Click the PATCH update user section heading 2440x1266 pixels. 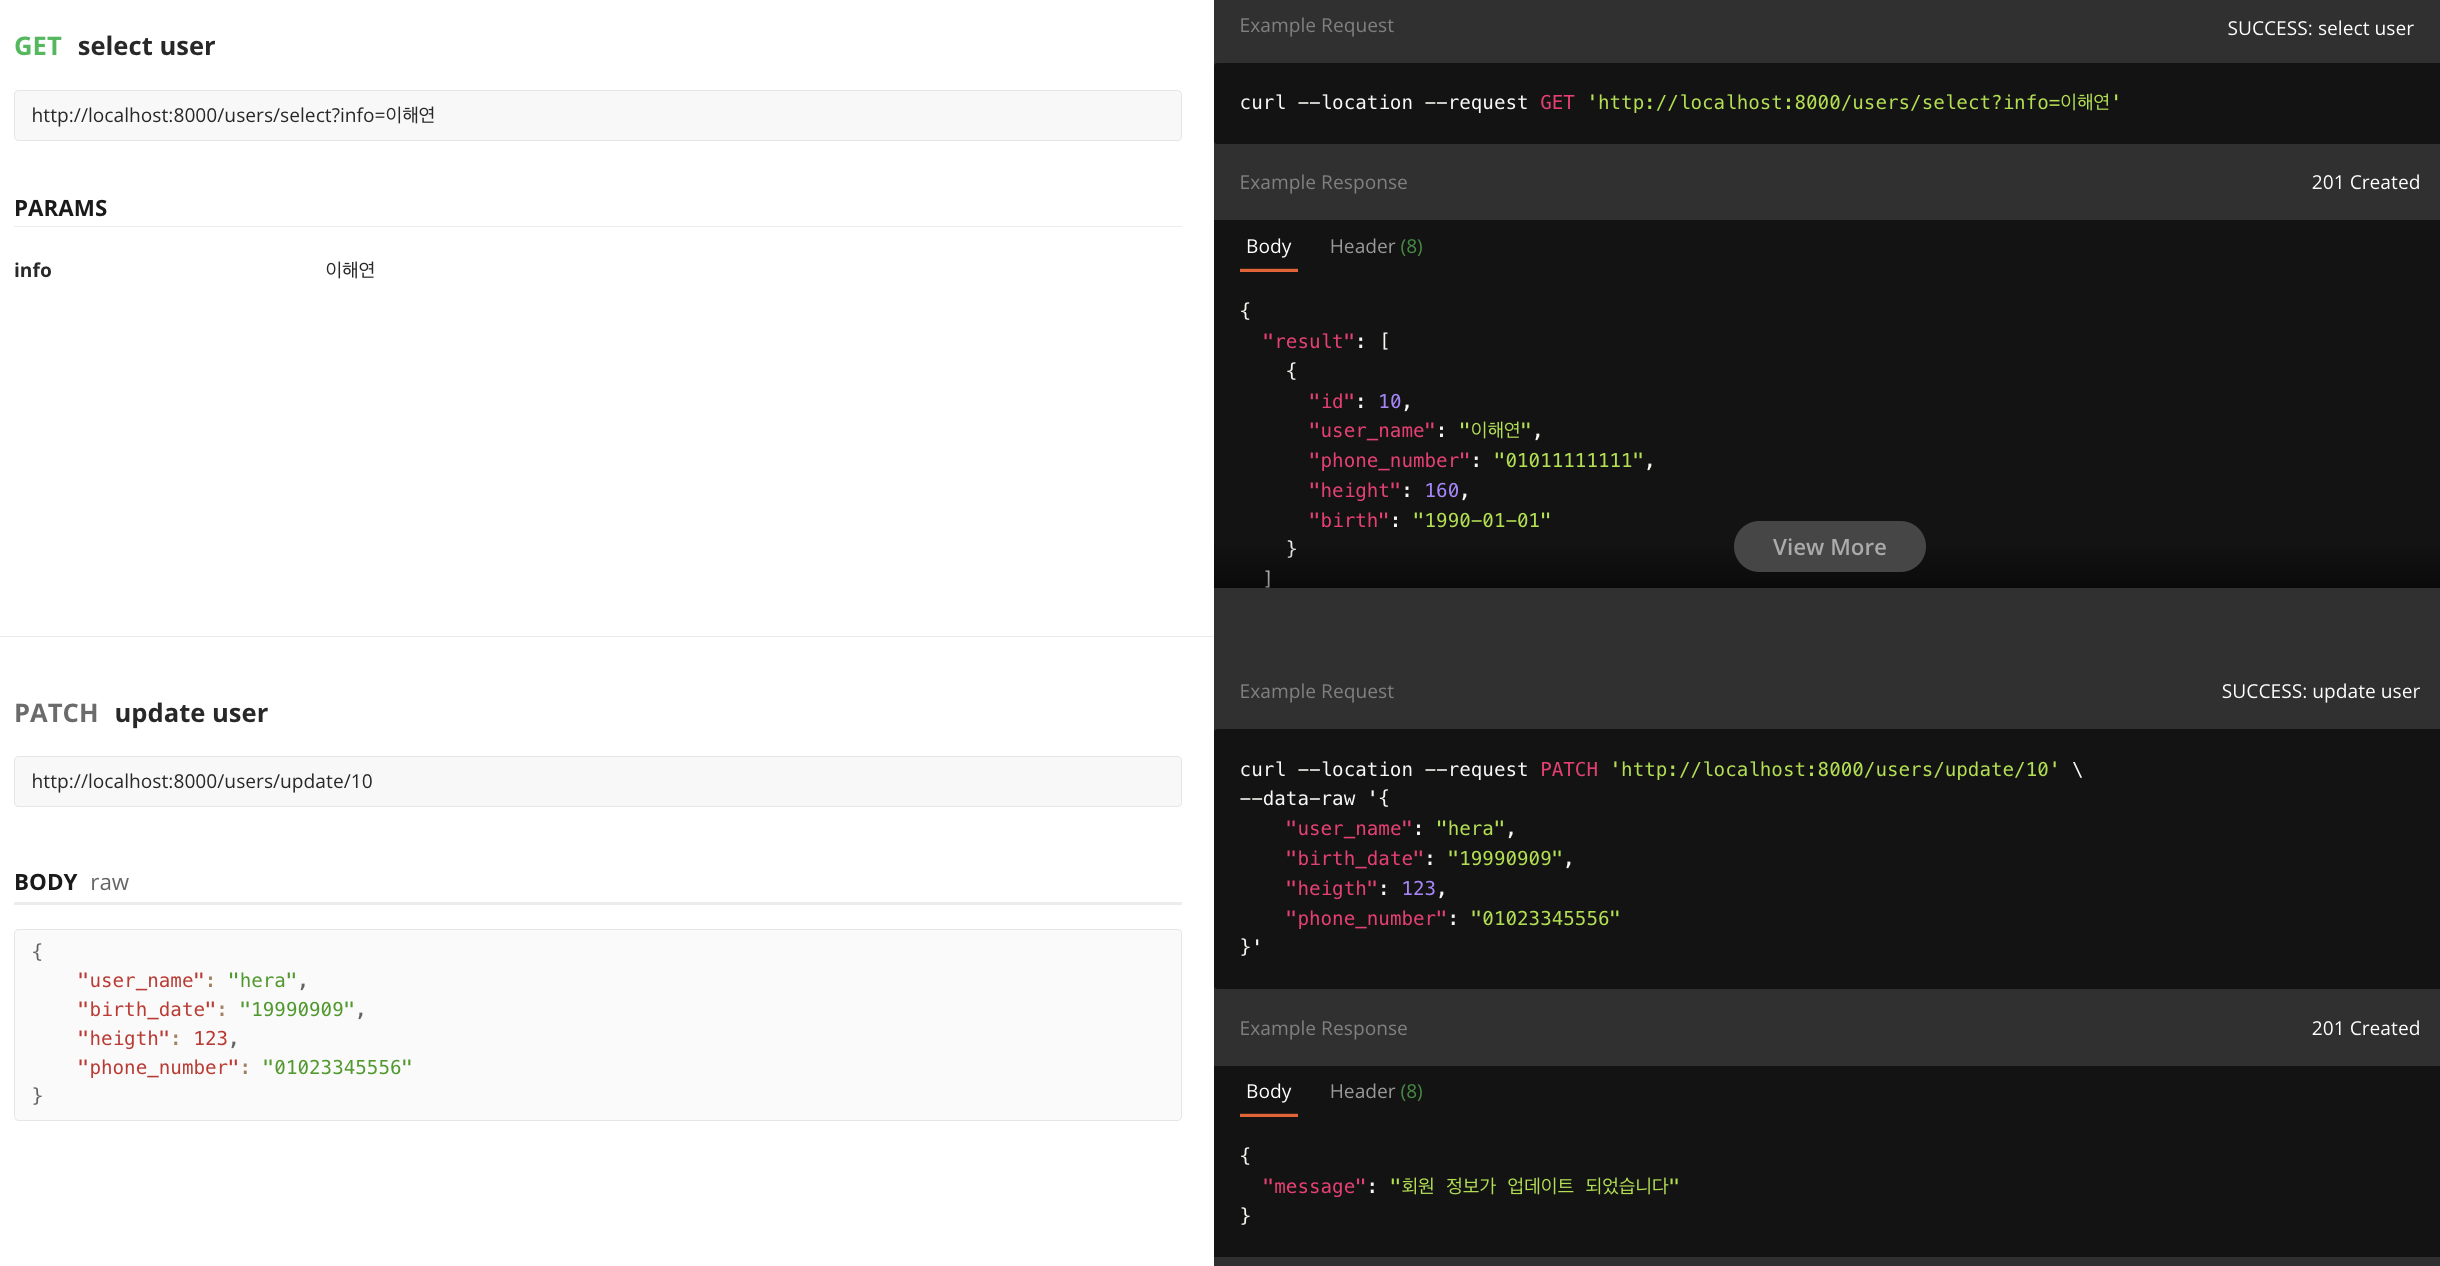140,712
